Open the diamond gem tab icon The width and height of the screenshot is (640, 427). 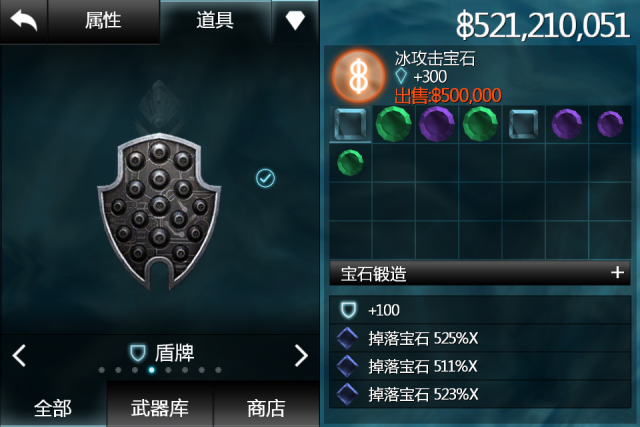click(295, 20)
